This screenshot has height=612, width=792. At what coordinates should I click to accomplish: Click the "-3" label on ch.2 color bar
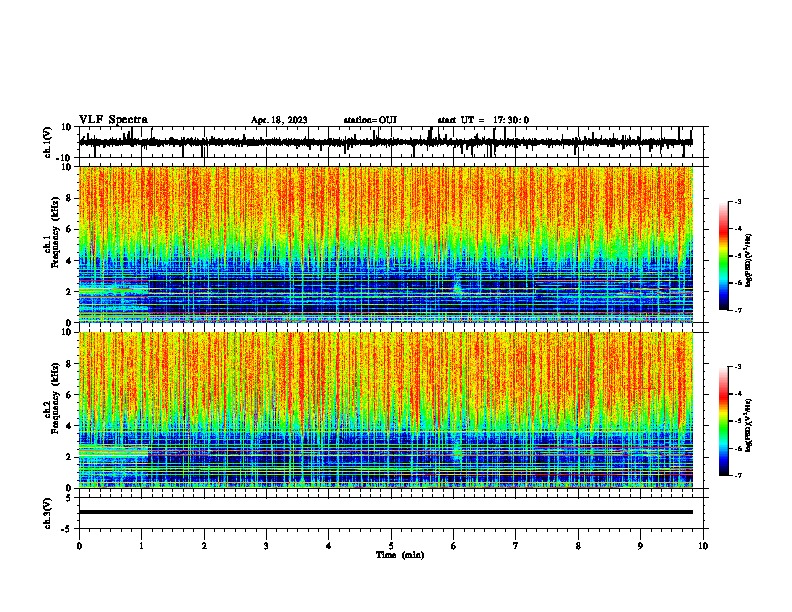pos(738,367)
